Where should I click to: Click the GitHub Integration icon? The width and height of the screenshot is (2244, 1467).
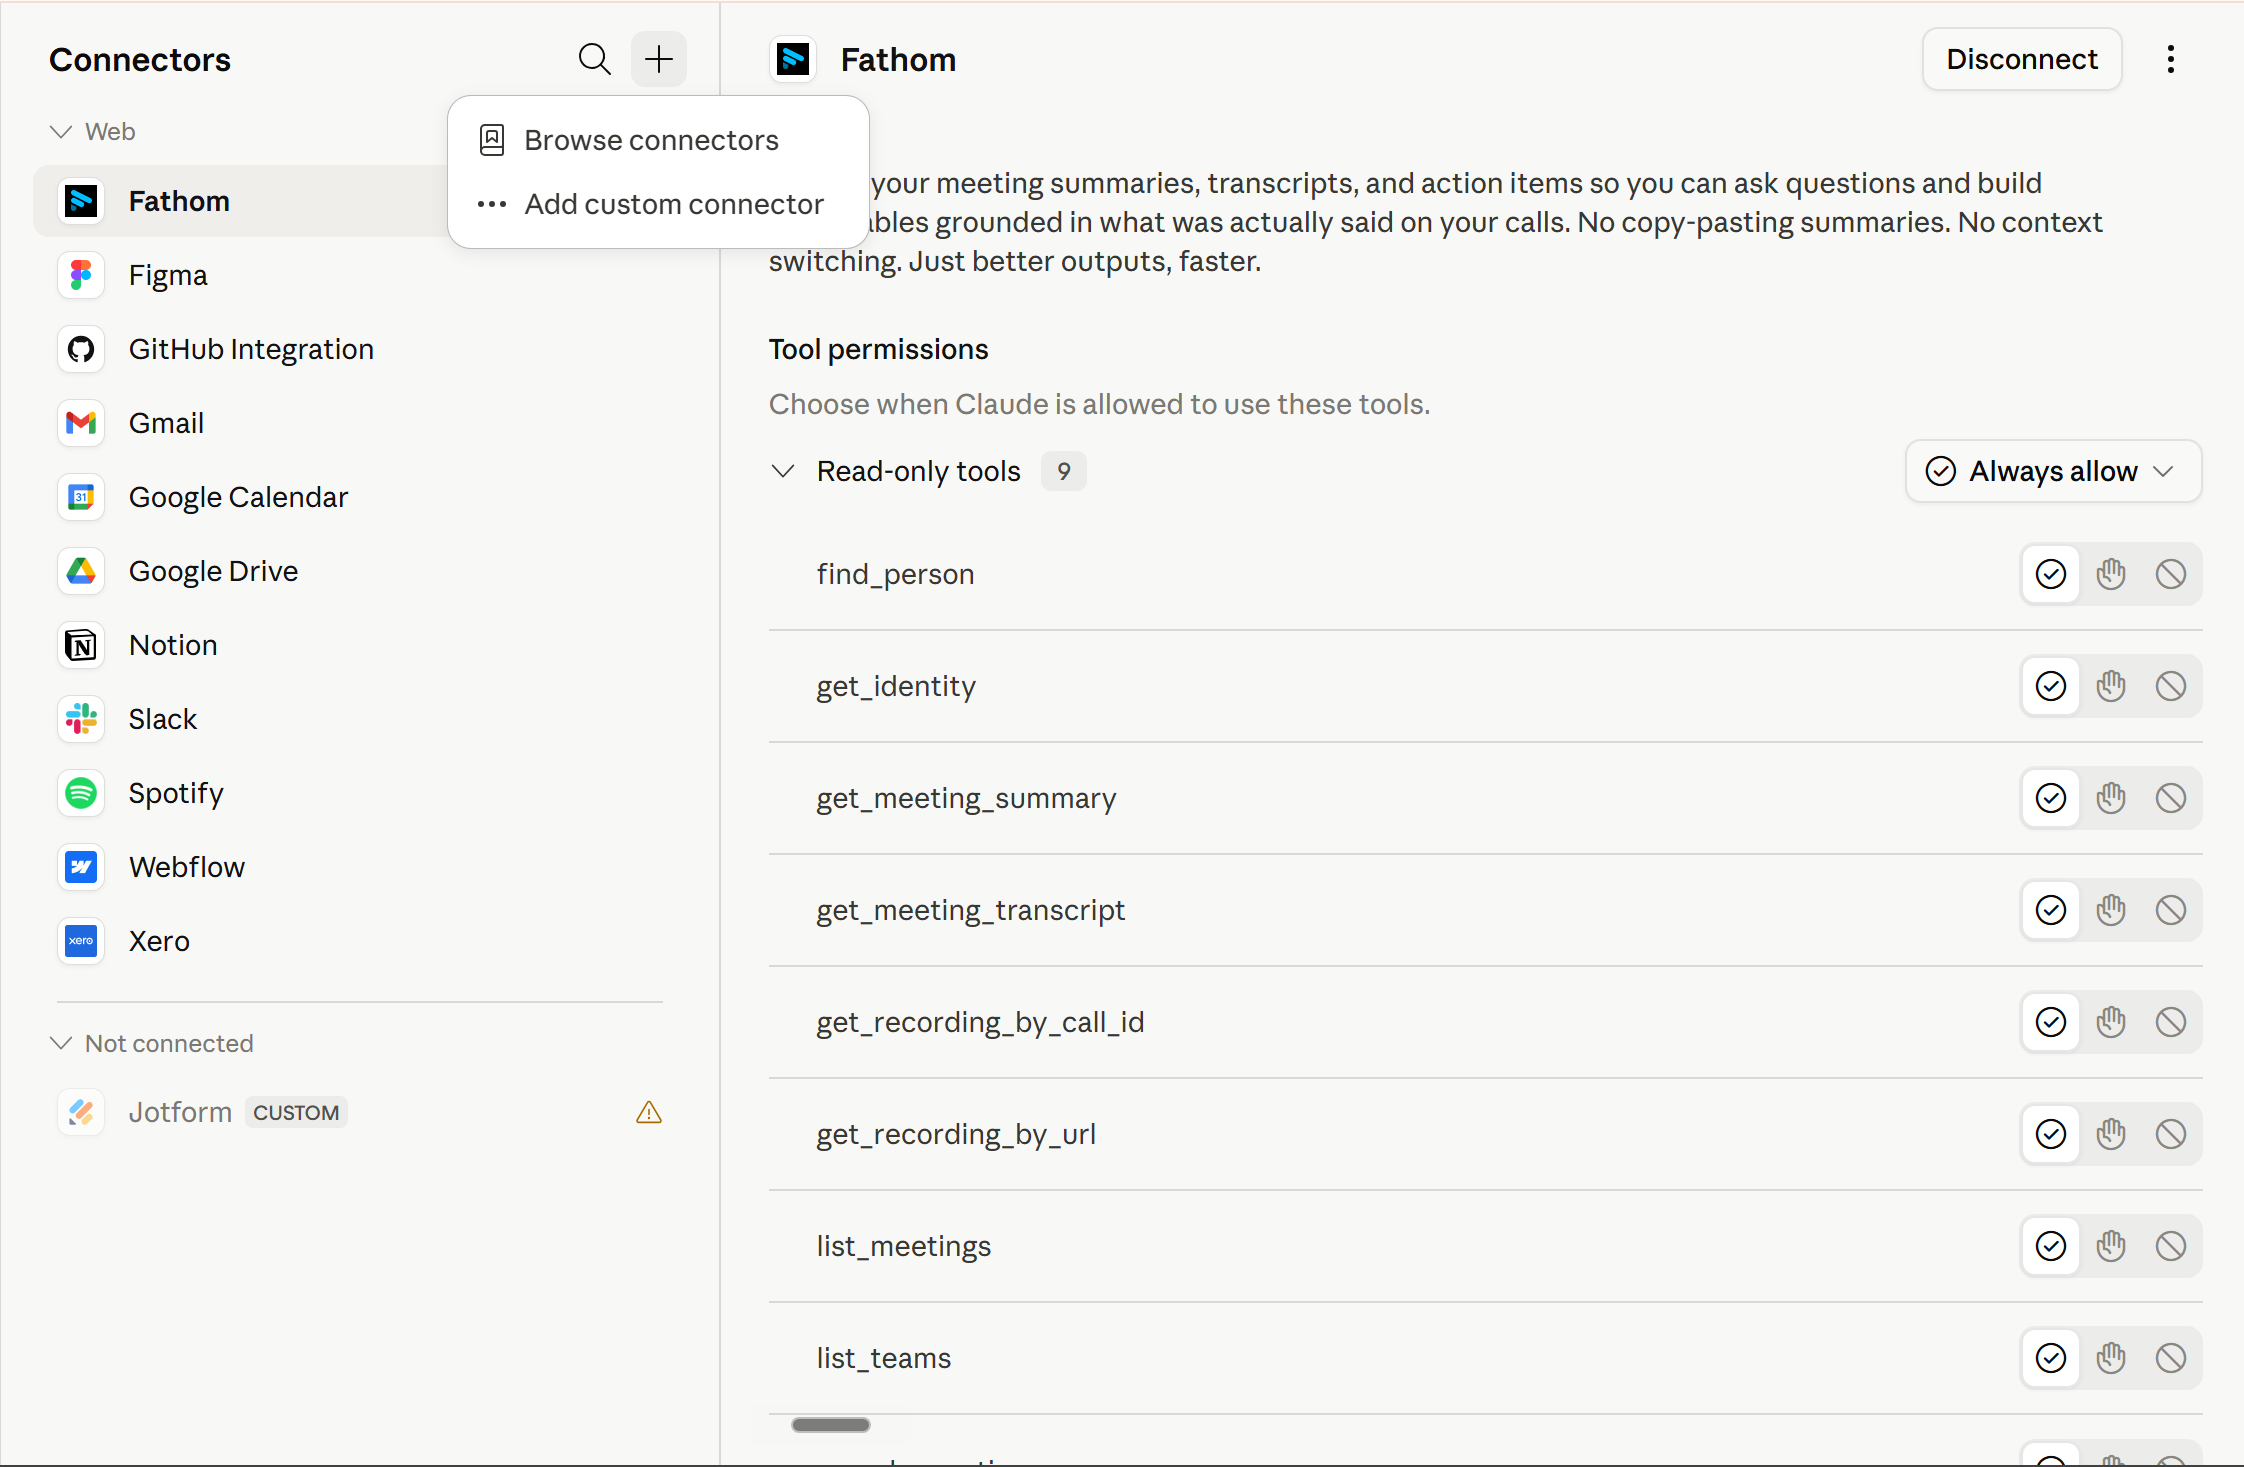[81, 349]
